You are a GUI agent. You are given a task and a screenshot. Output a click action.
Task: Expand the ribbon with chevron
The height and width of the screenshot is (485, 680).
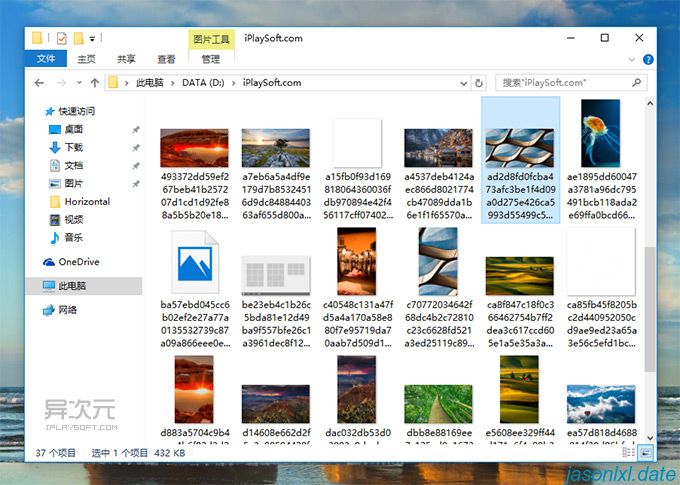[x=631, y=59]
